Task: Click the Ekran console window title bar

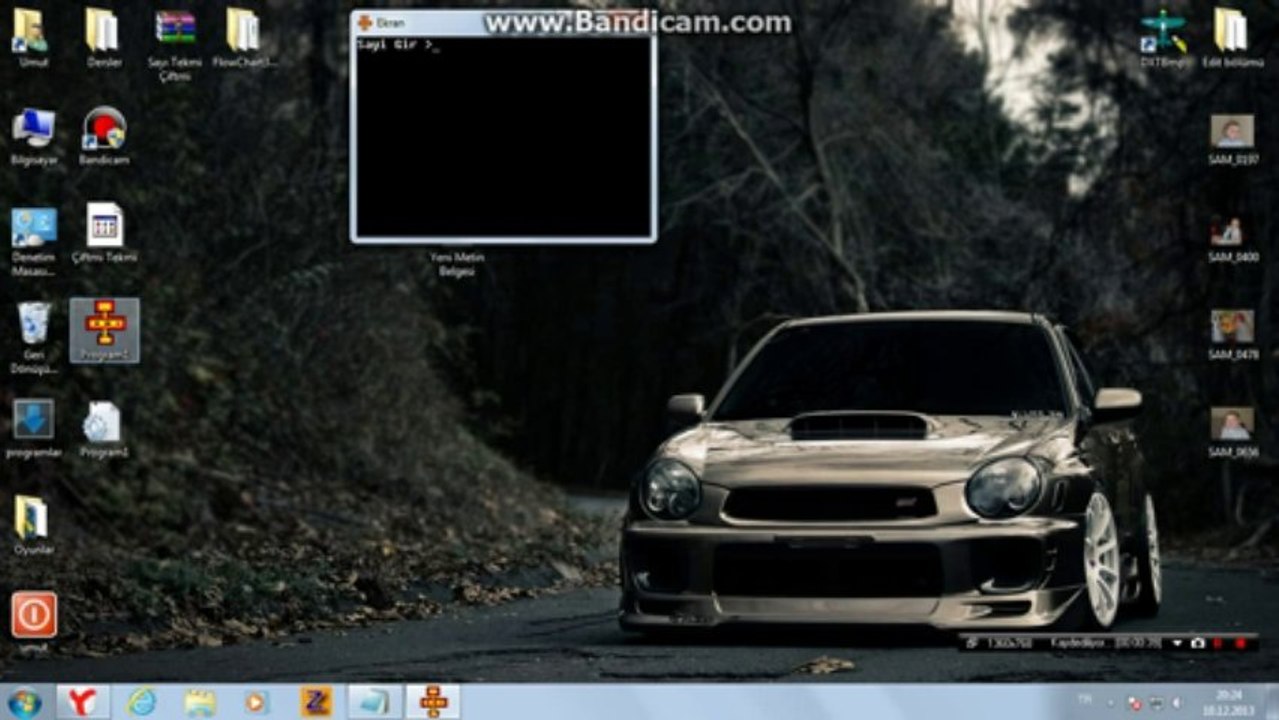Action: point(503,22)
